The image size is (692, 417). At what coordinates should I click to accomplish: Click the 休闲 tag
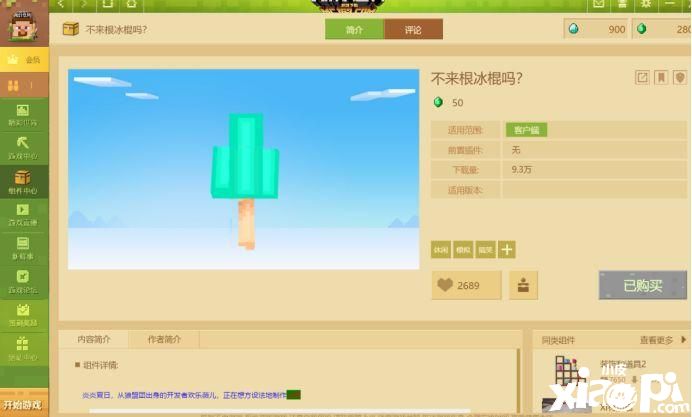tap(441, 250)
